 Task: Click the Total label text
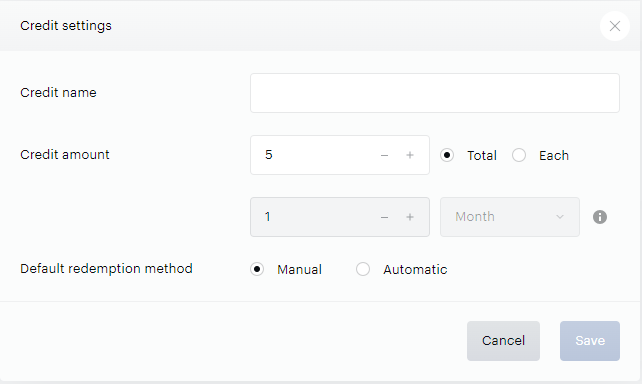[482, 156]
